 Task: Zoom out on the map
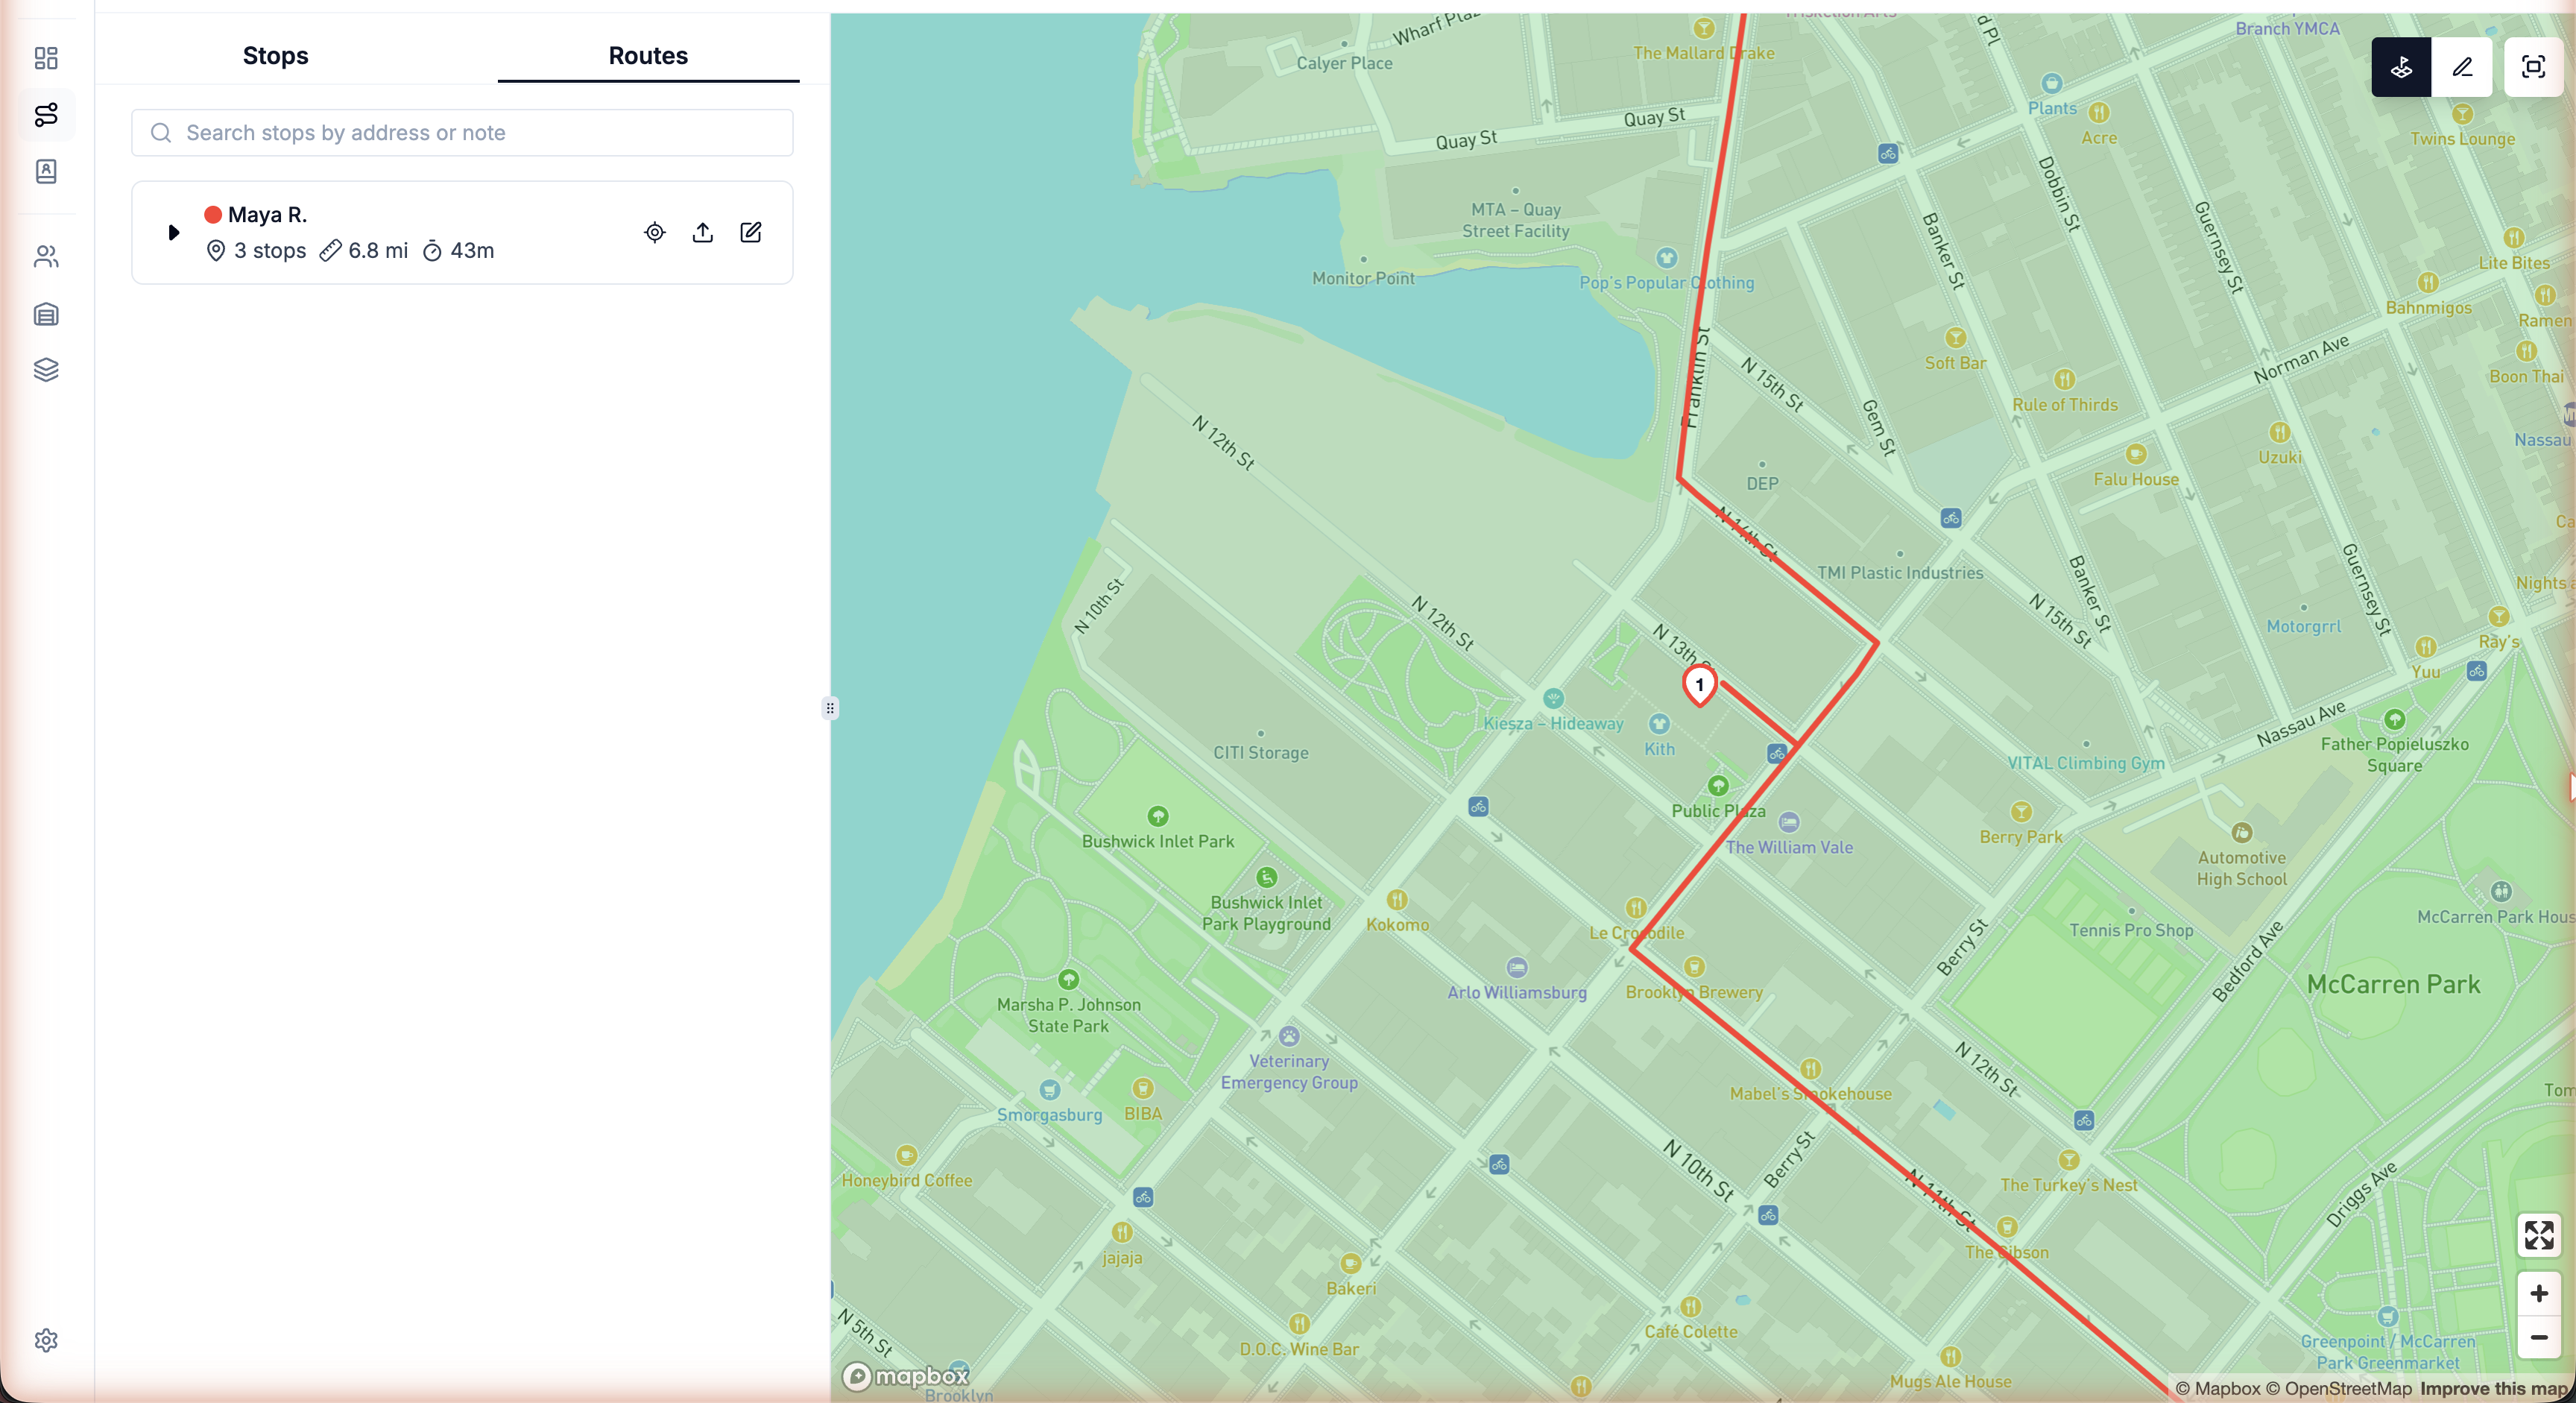coord(2538,1337)
